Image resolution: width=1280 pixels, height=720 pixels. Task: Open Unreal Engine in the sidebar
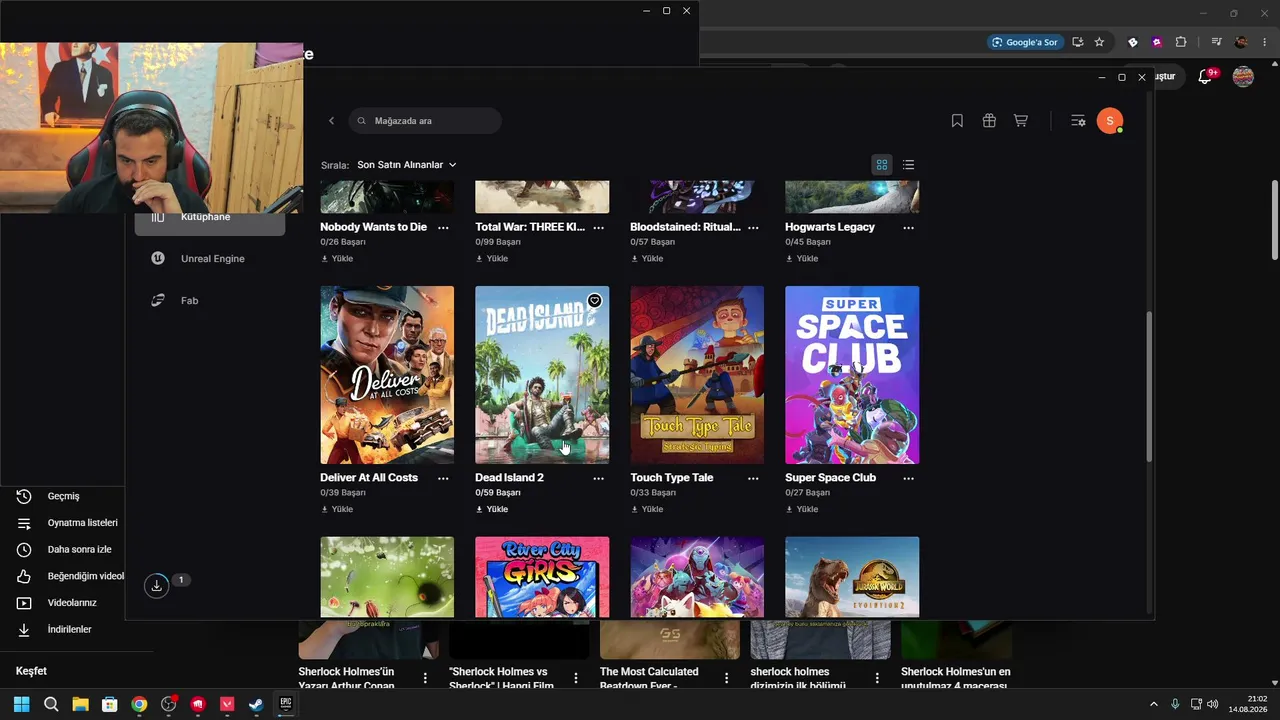point(210,259)
